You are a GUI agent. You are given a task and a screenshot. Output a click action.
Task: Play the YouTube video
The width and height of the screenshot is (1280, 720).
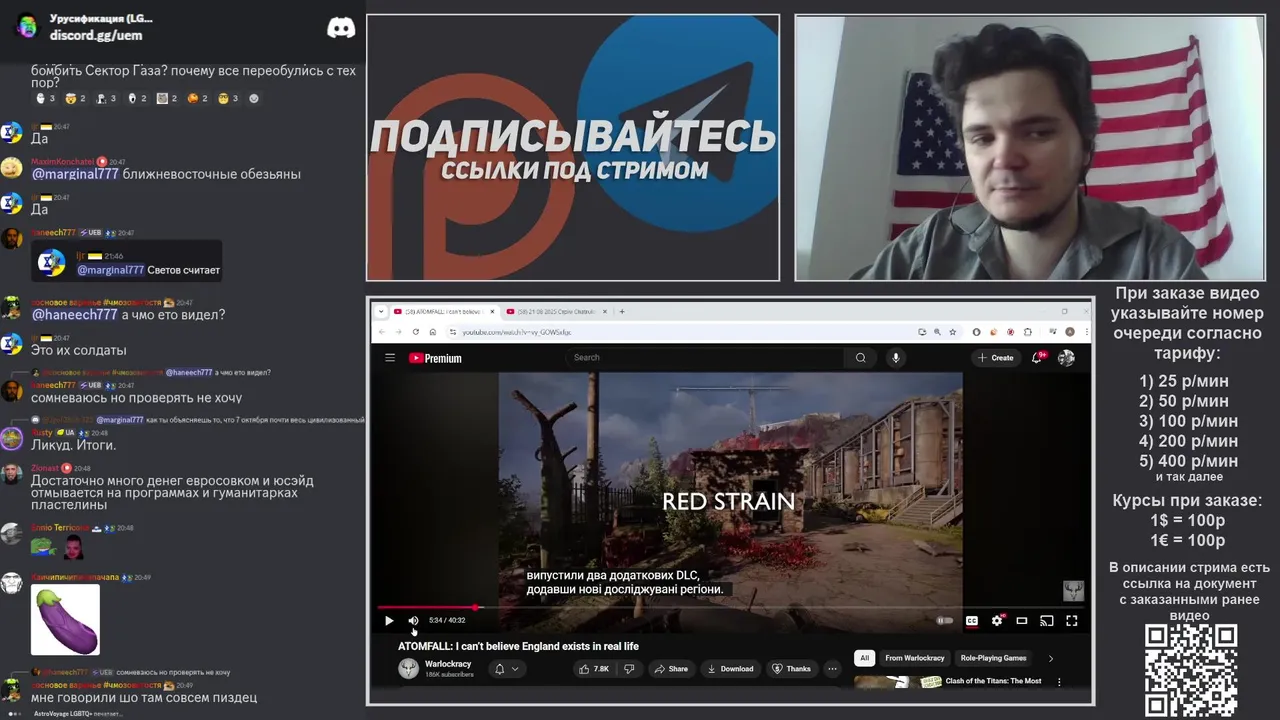(x=389, y=621)
